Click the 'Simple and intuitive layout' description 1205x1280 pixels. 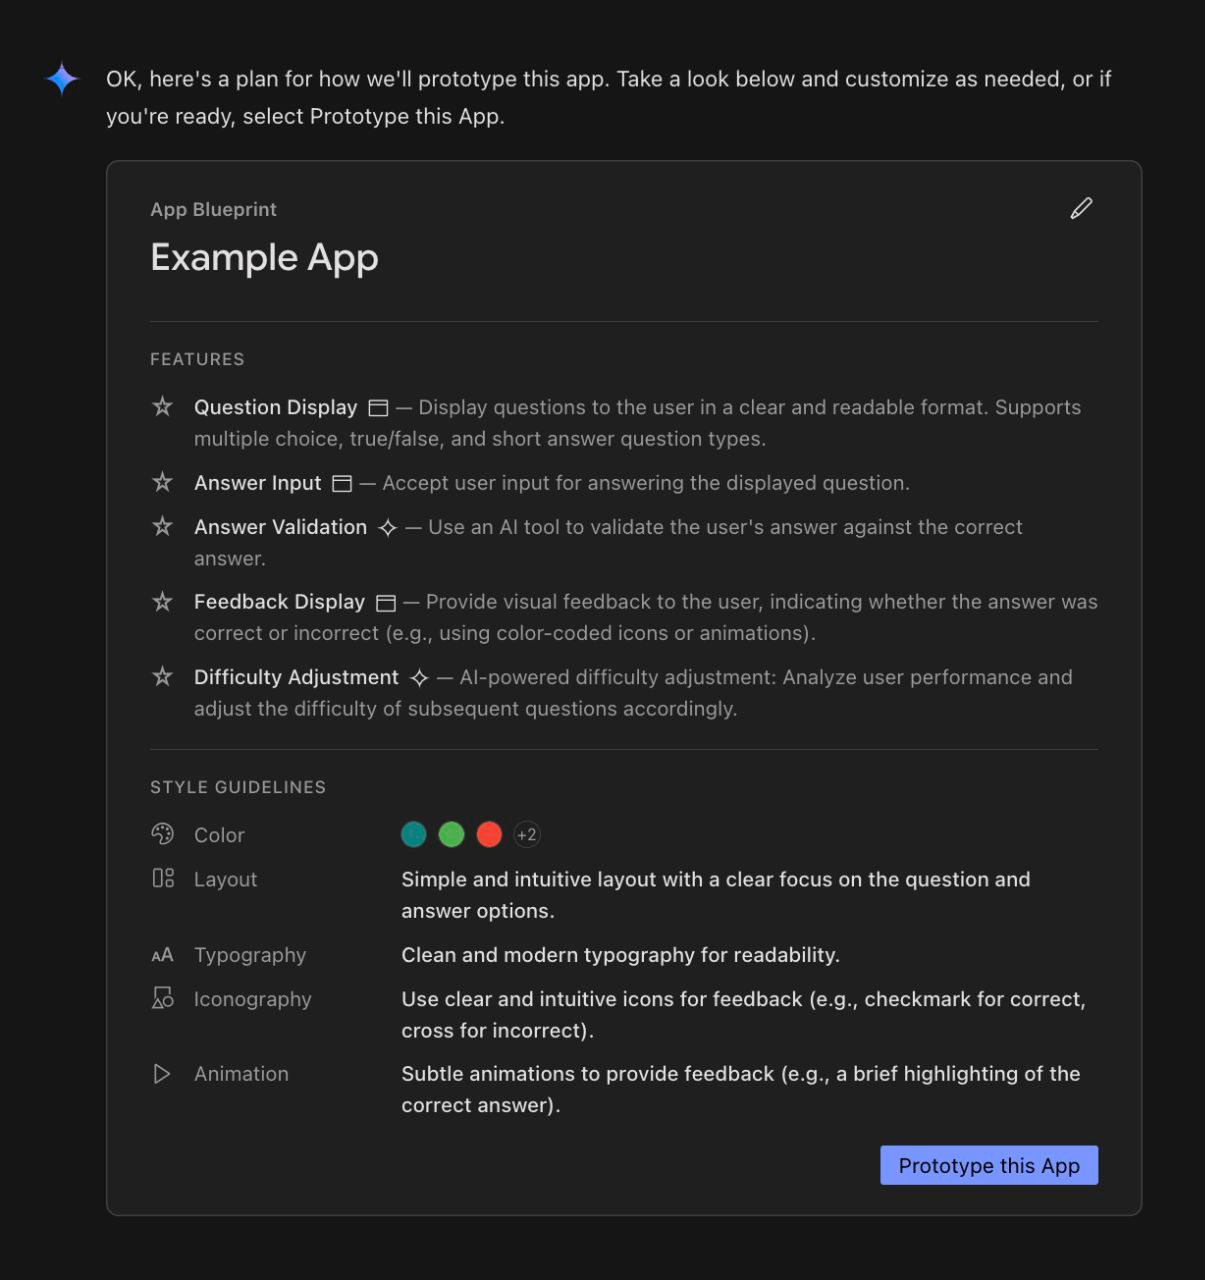tap(716, 895)
